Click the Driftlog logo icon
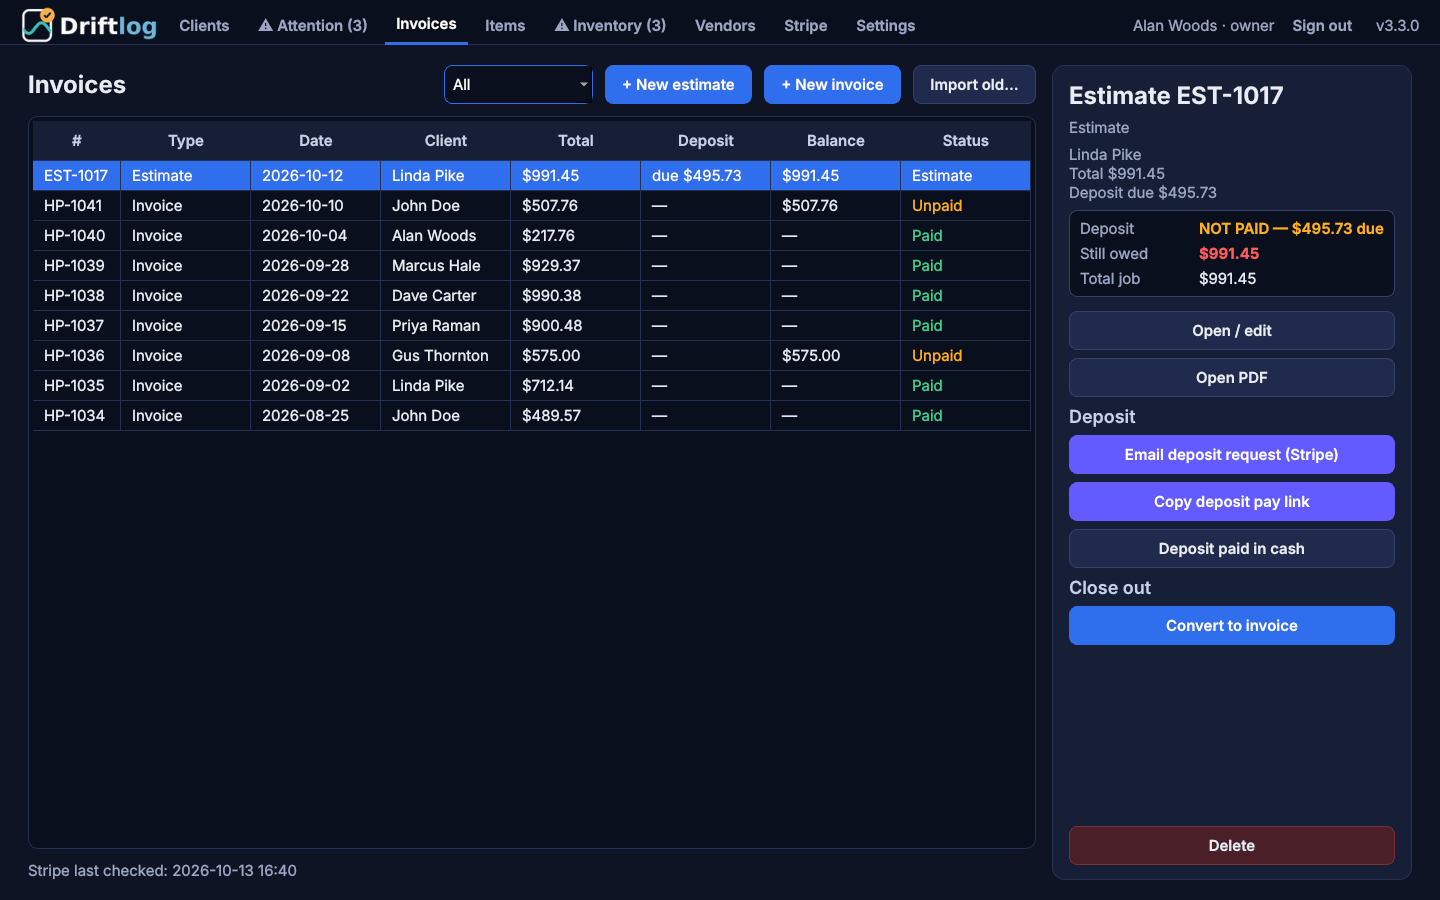 38,25
